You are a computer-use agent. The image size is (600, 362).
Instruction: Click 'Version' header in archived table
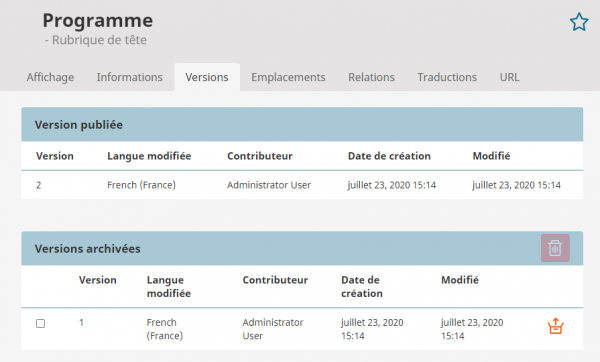[98, 280]
